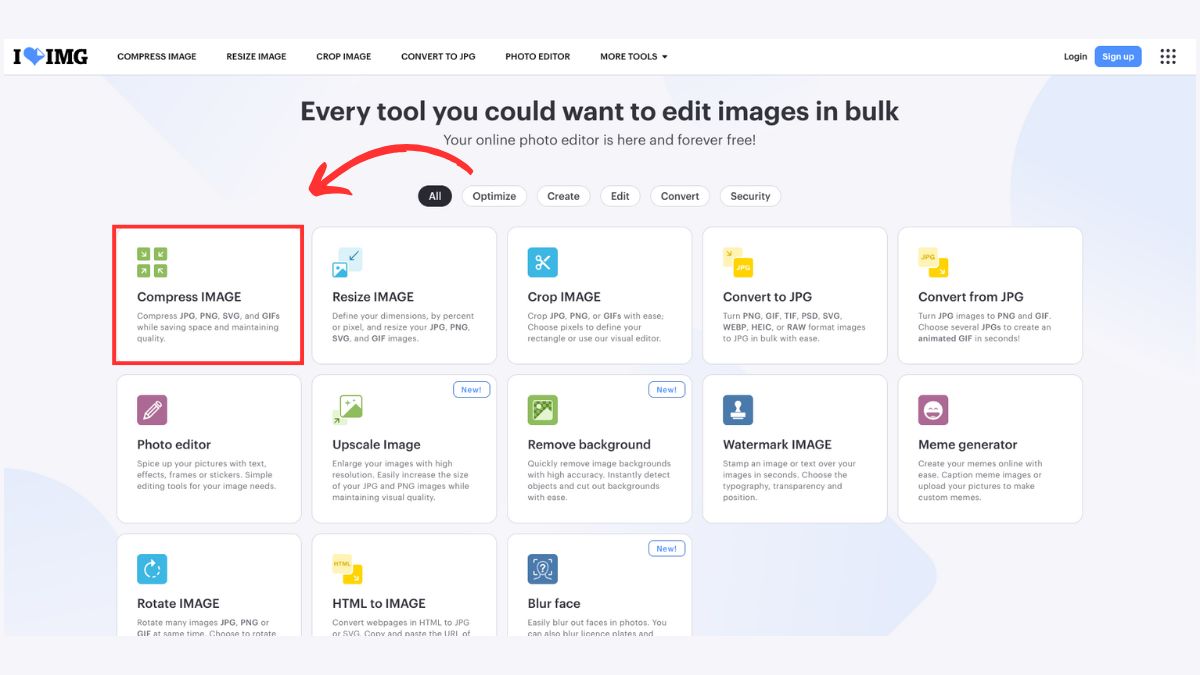Click the Convert from JPG icon

click(x=933, y=262)
